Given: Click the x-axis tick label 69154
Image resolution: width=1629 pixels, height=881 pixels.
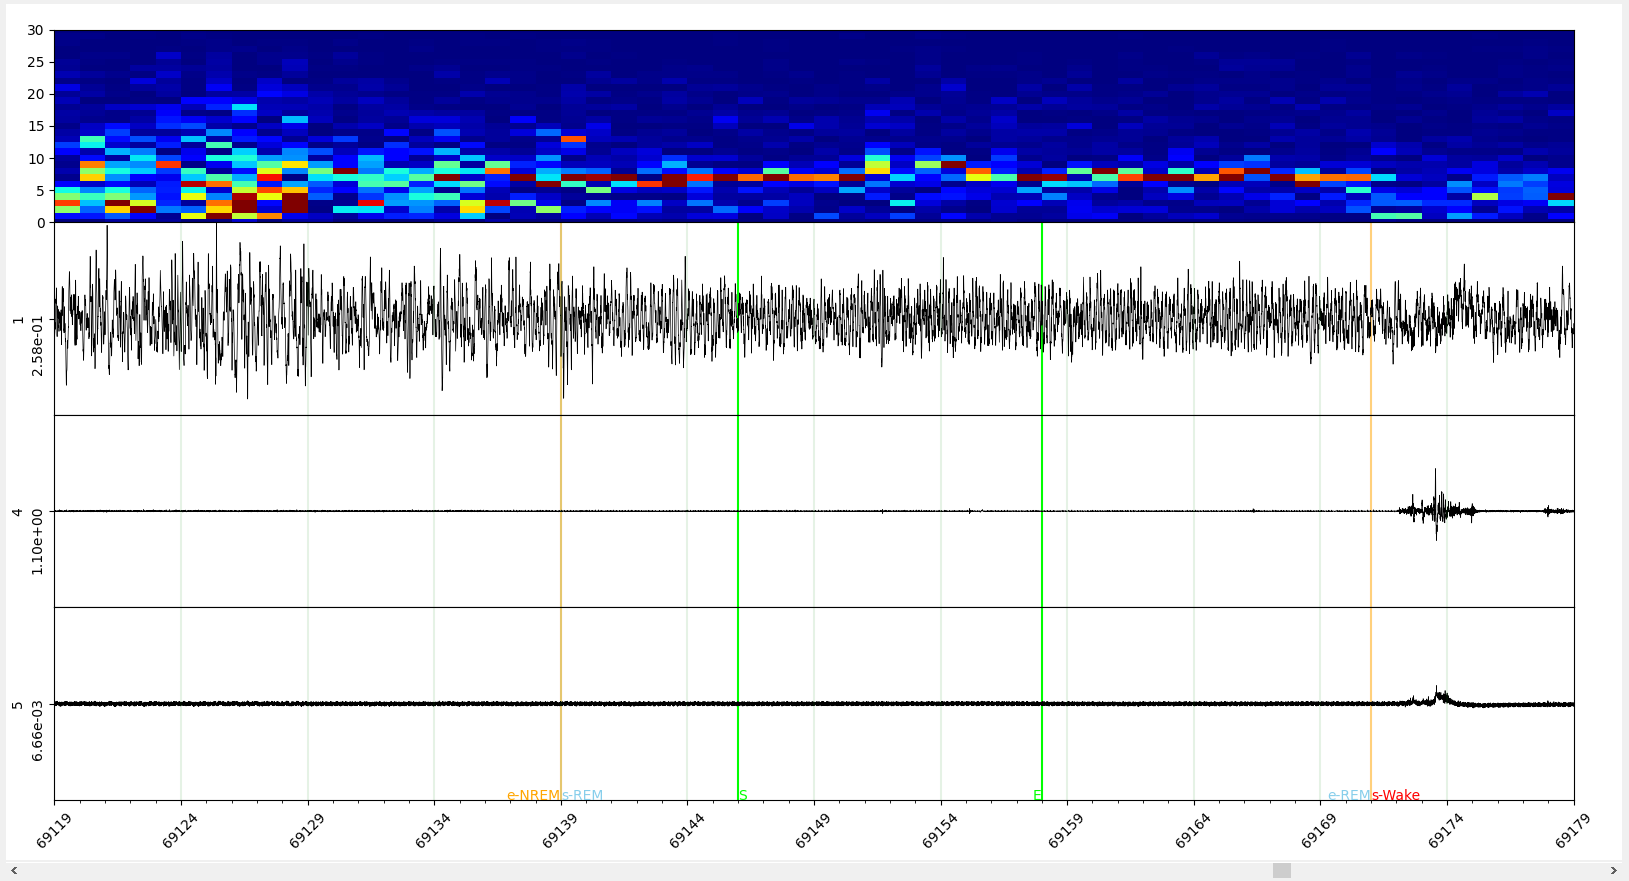Looking at the screenshot, I should [941, 830].
